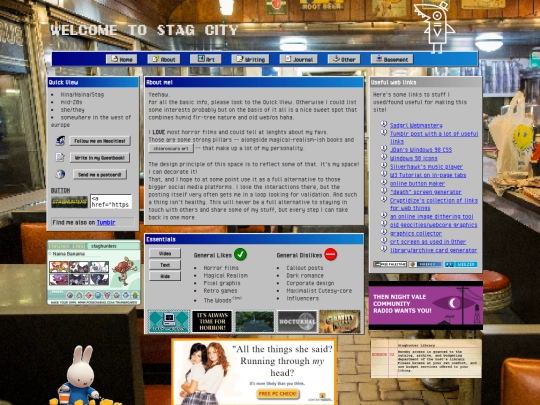Open "death" screen generator link
Image resolution: width=540 pixels, height=405 pixels.
click(426, 192)
